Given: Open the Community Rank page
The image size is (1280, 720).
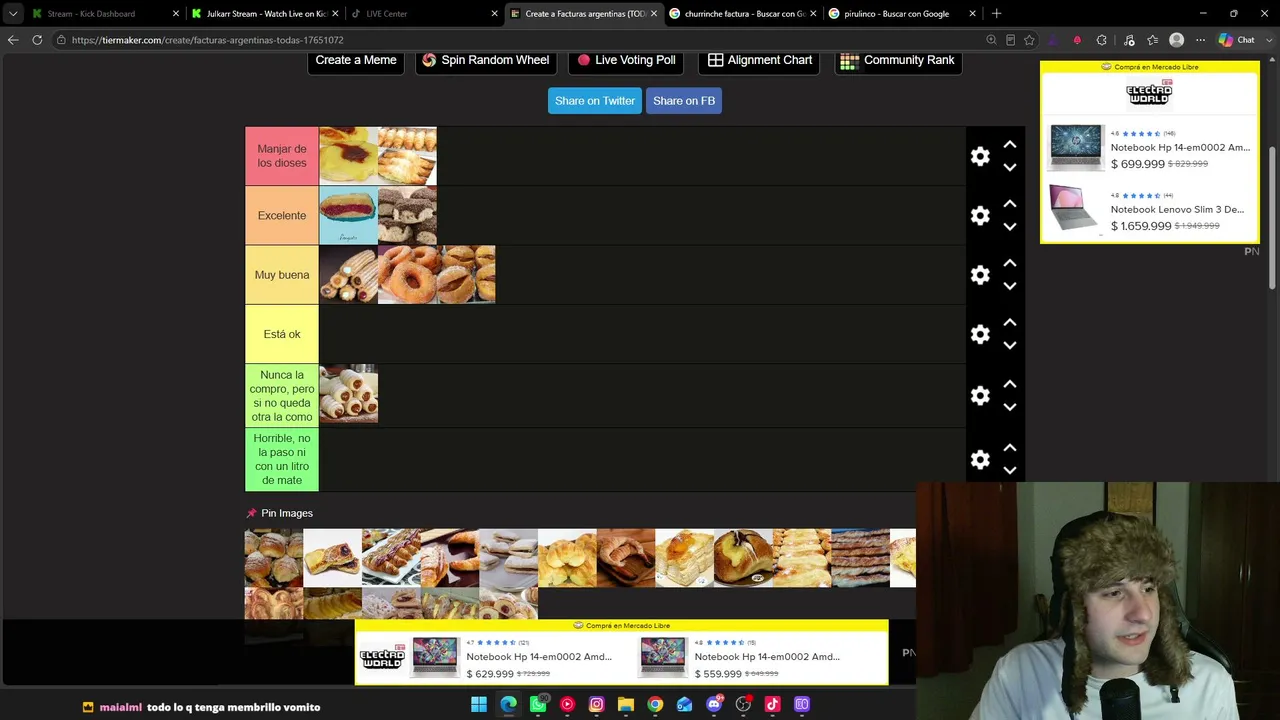Looking at the screenshot, I should pyautogui.click(x=898, y=60).
